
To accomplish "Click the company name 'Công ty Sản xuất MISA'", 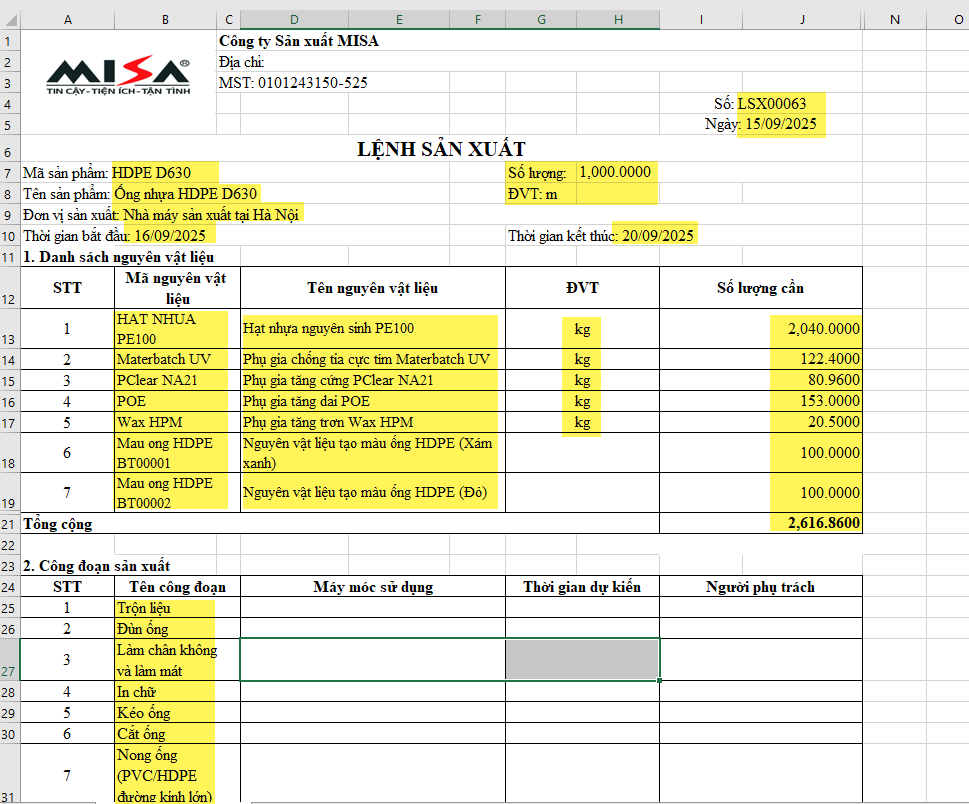I will tap(298, 41).
